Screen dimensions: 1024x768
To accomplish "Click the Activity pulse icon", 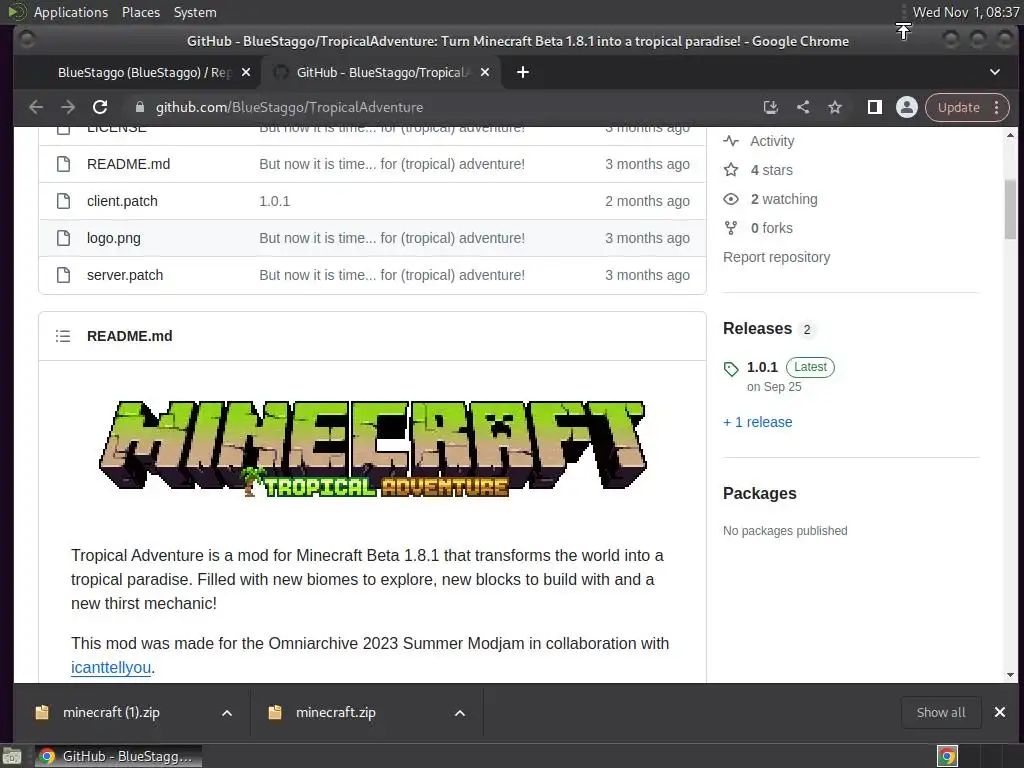I will point(731,141).
